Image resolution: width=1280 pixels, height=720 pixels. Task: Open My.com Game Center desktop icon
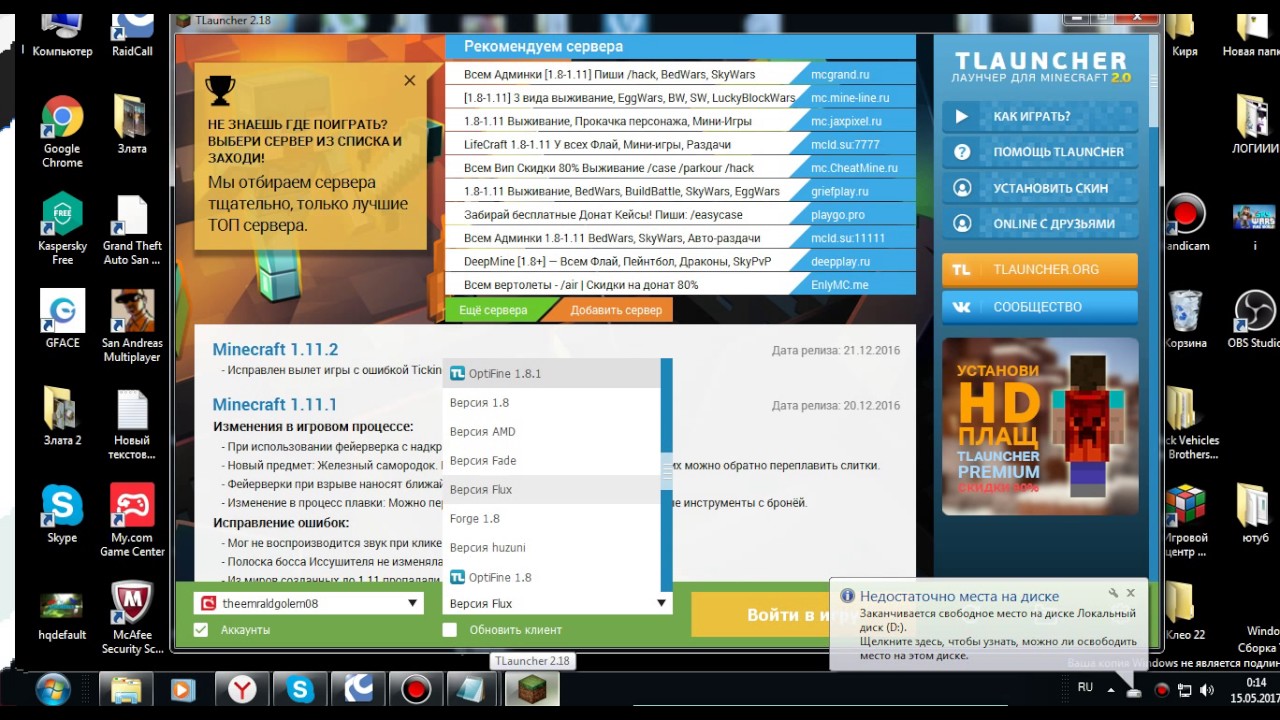pos(132,521)
